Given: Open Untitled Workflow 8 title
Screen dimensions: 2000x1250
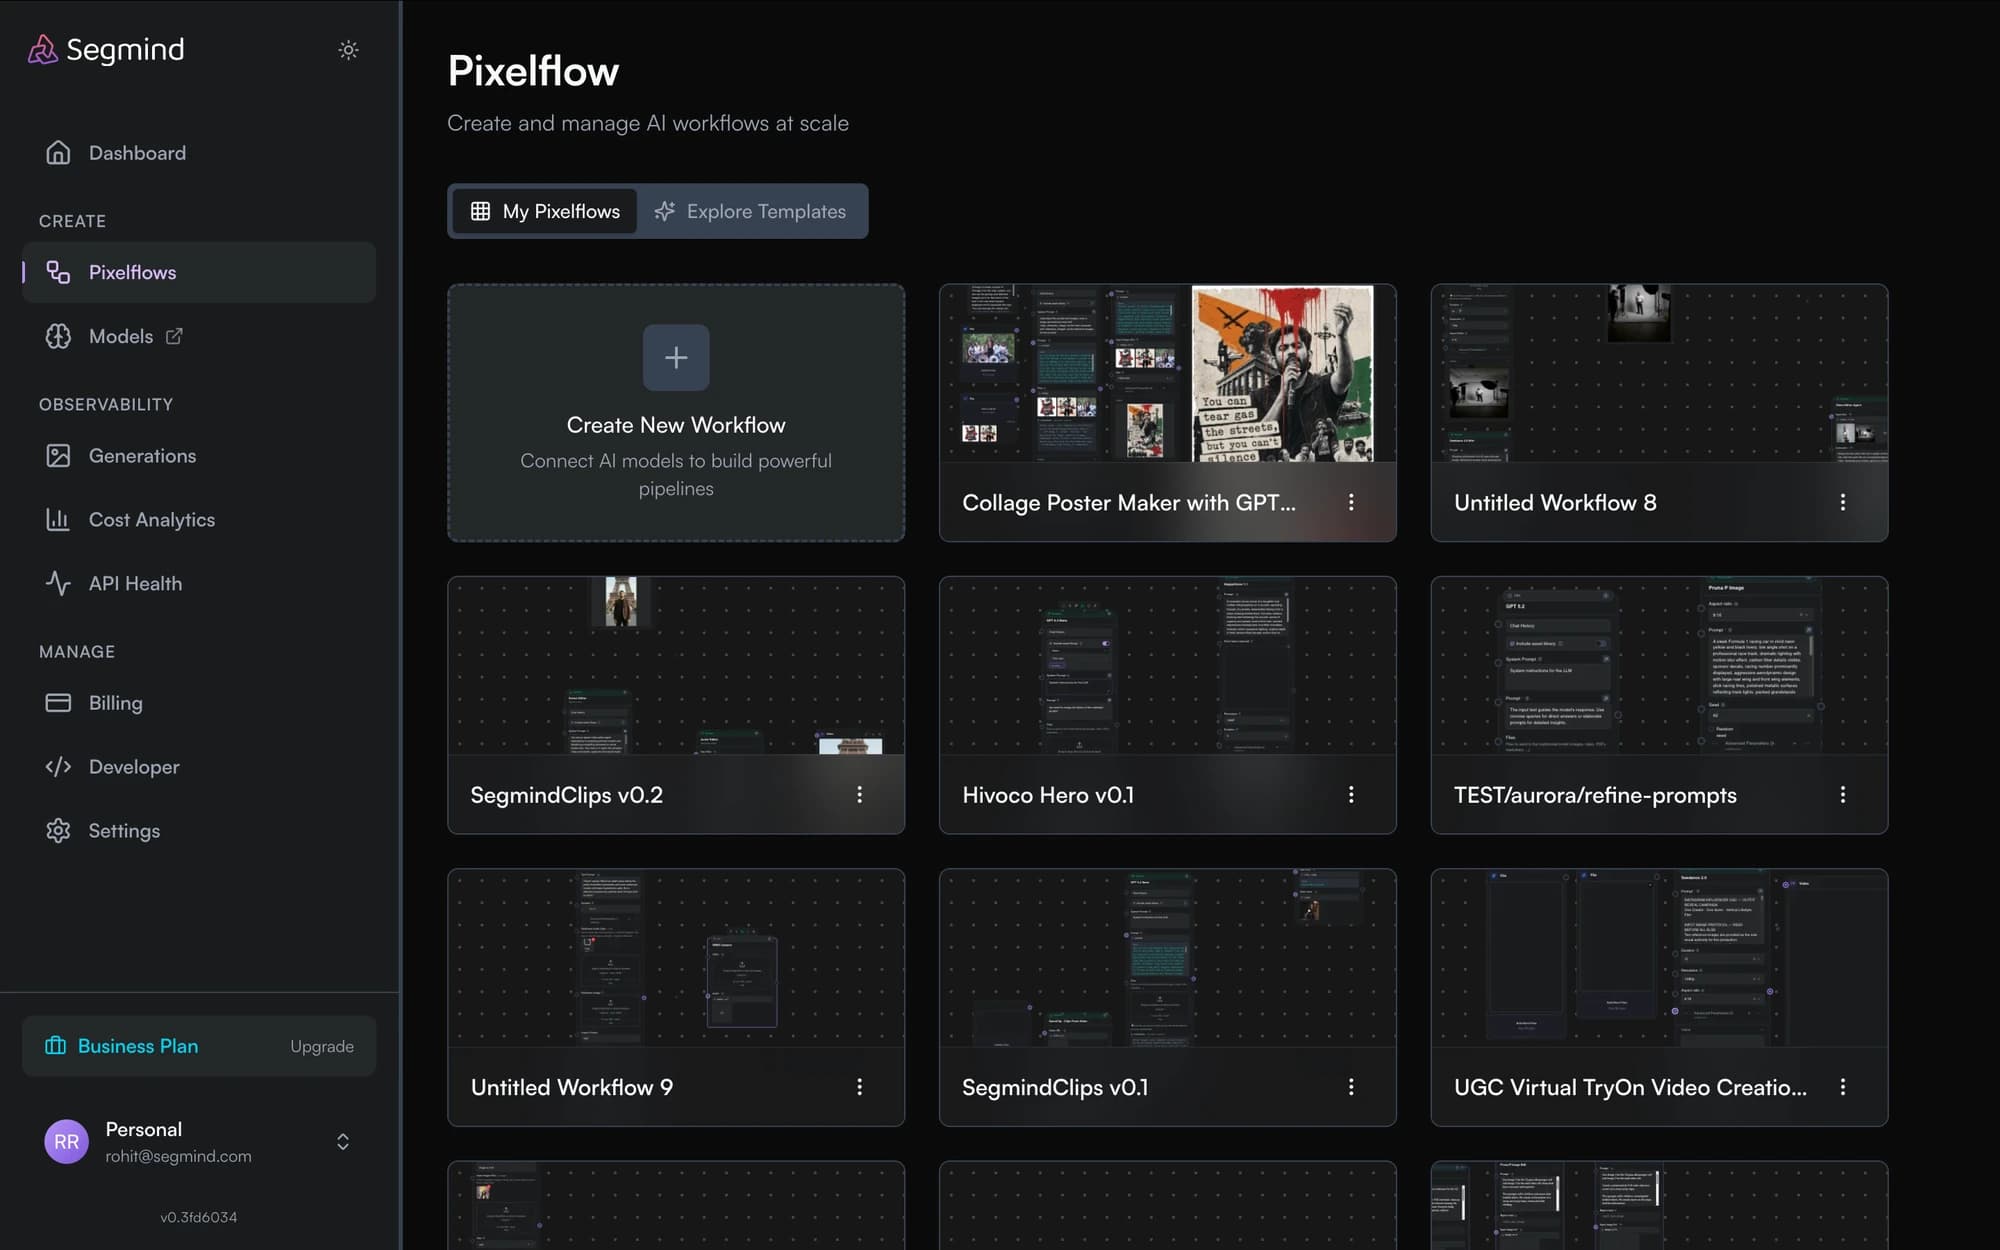Looking at the screenshot, I should click(1555, 502).
